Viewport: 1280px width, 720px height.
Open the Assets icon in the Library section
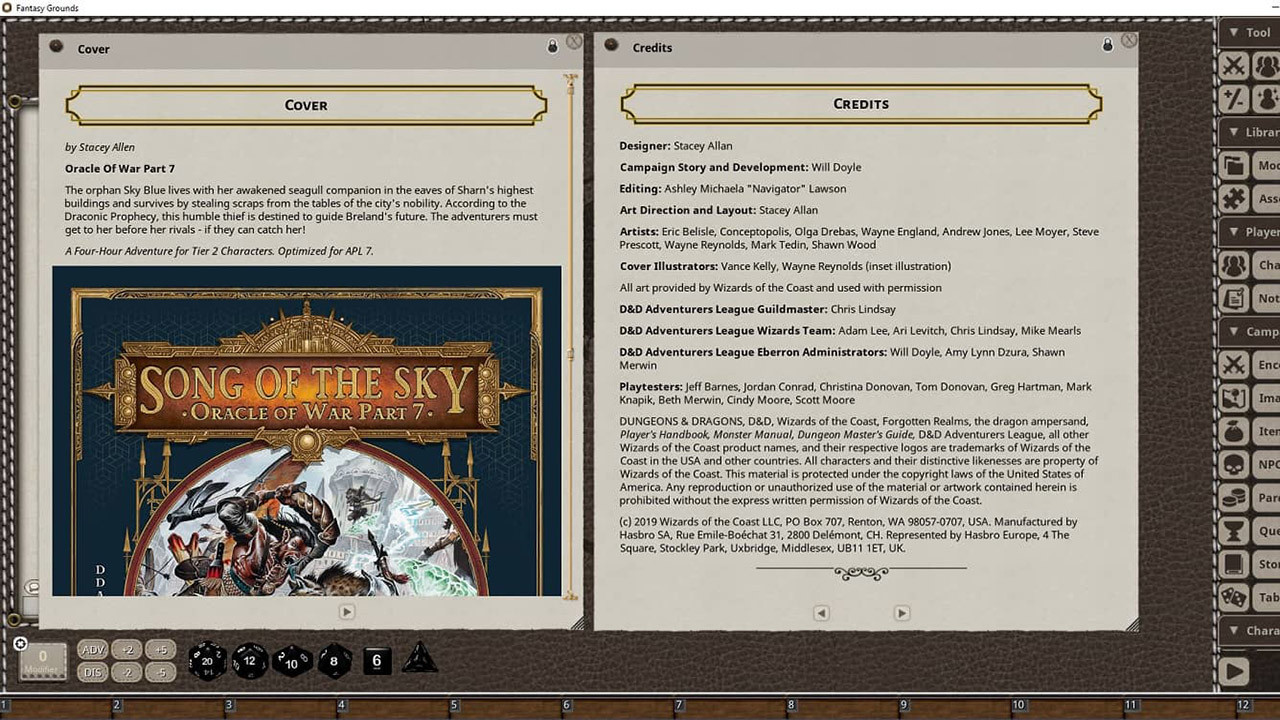tap(1235, 198)
